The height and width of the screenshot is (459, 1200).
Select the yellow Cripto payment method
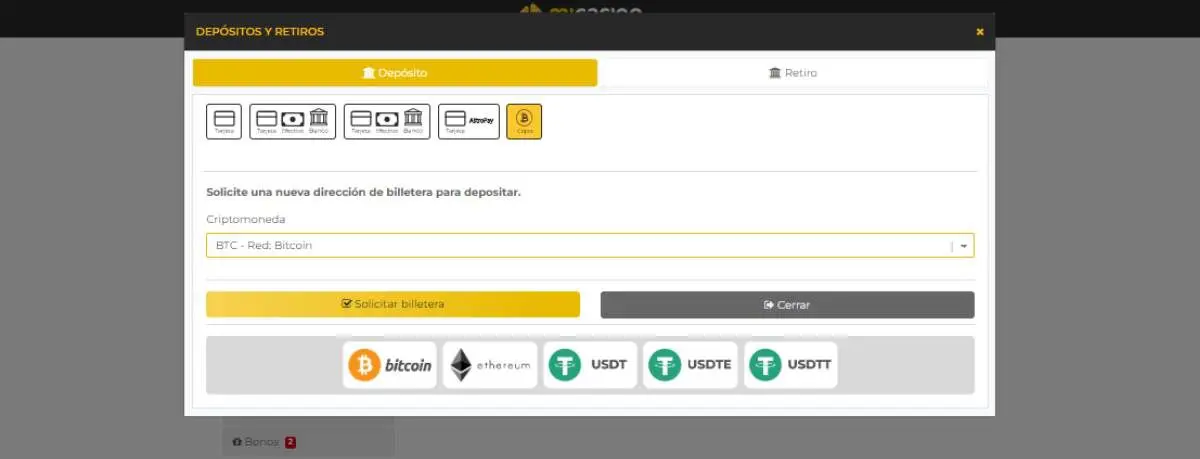(524, 121)
